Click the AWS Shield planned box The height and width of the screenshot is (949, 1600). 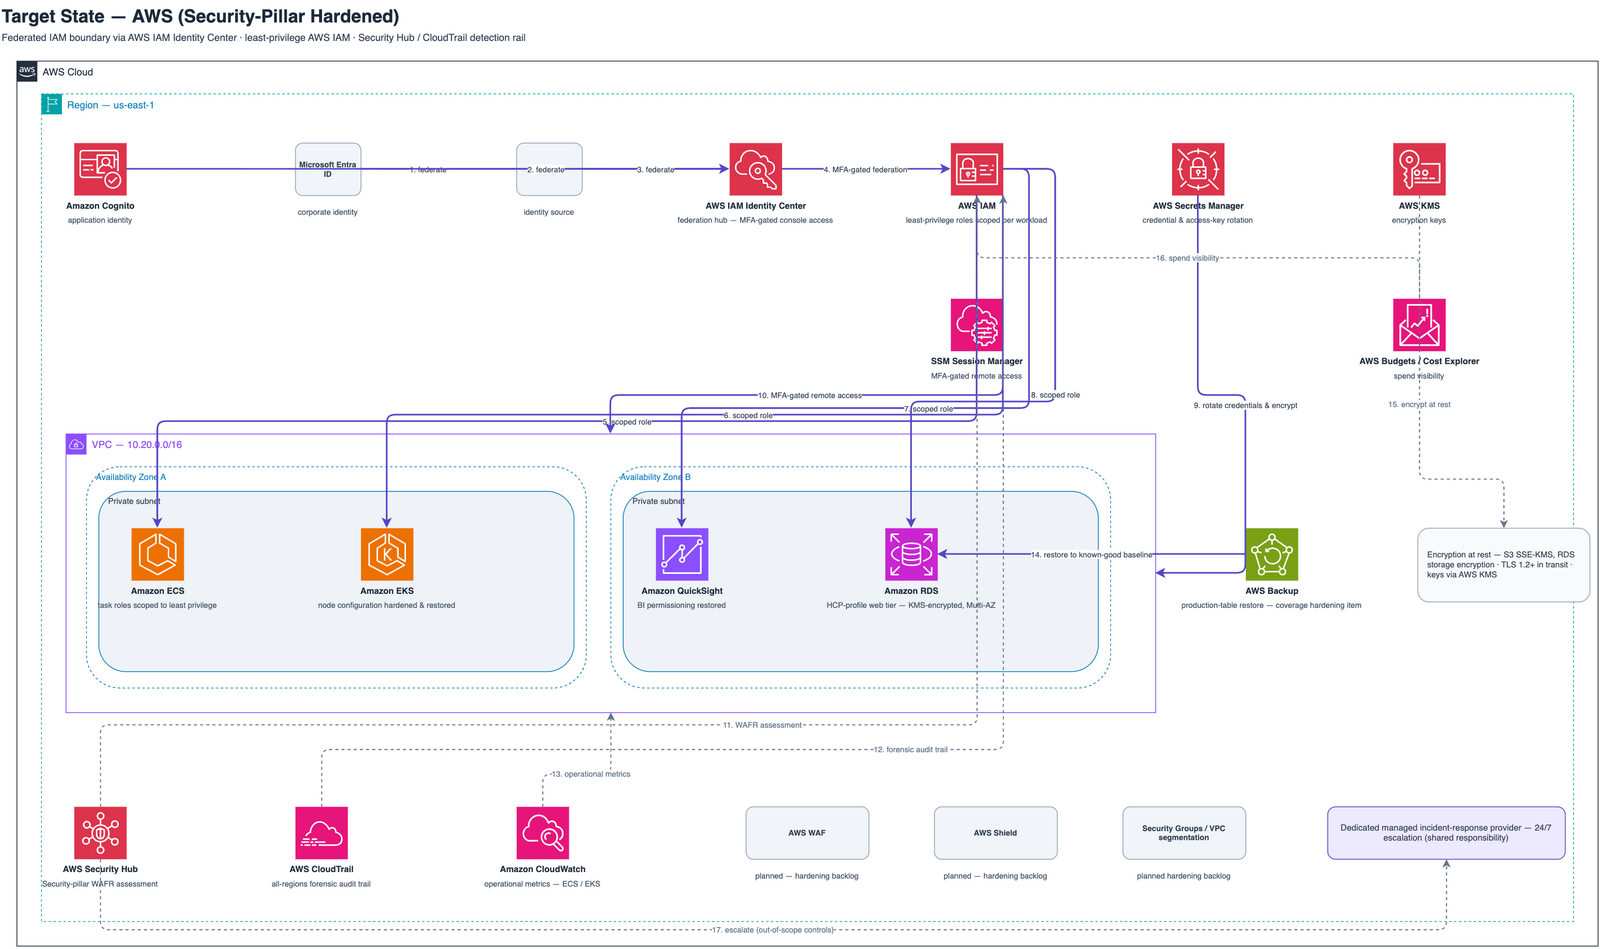[995, 833]
